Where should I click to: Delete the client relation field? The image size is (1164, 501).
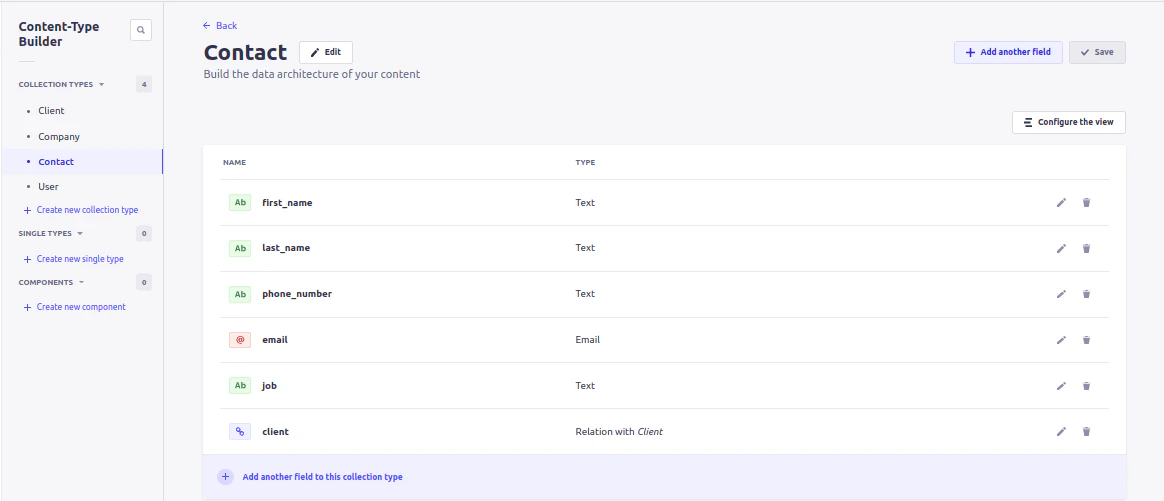(x=1086, y=432)
